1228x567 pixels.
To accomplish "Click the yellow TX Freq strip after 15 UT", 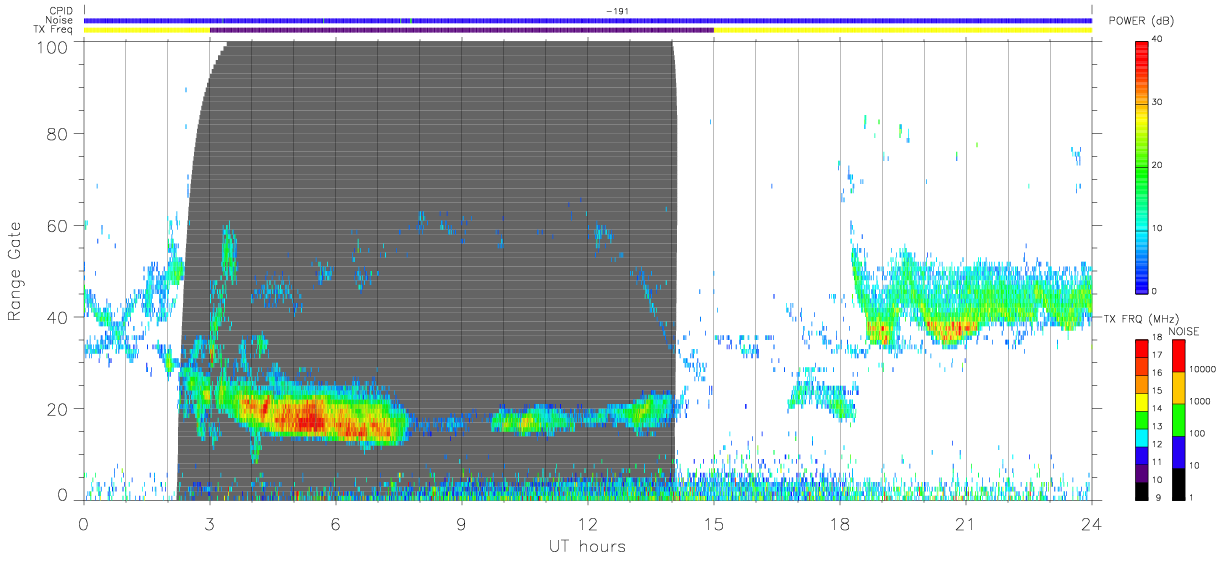I will click(x=903, y=30).
